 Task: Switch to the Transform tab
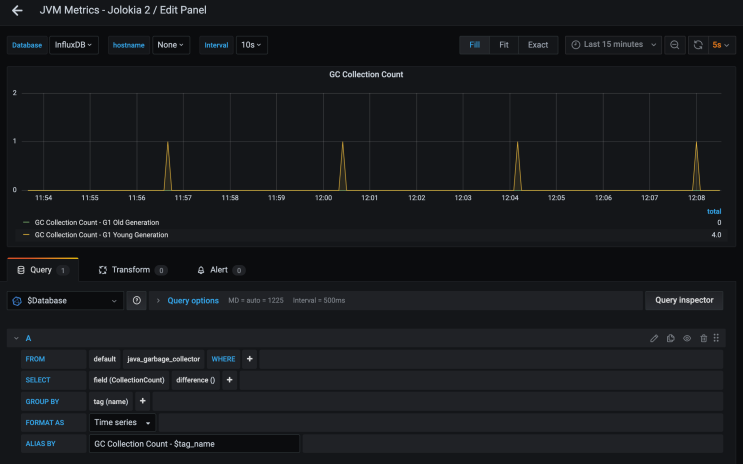pyautogui.click(x=132, y=270)
